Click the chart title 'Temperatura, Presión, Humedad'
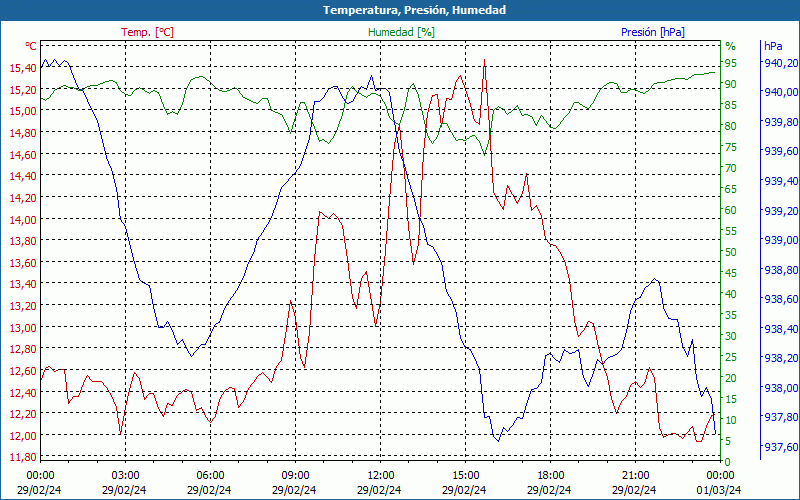 pos(414,10)
